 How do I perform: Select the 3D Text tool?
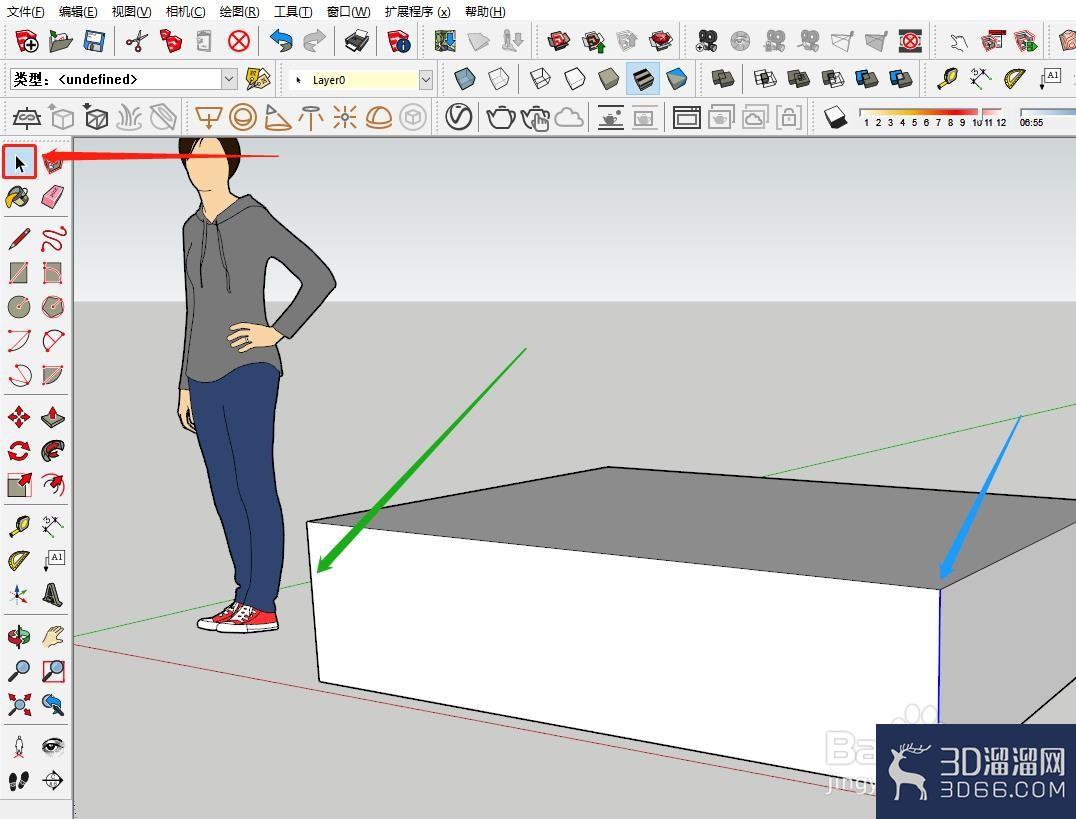pyautogui.click(x=53, y=595)
